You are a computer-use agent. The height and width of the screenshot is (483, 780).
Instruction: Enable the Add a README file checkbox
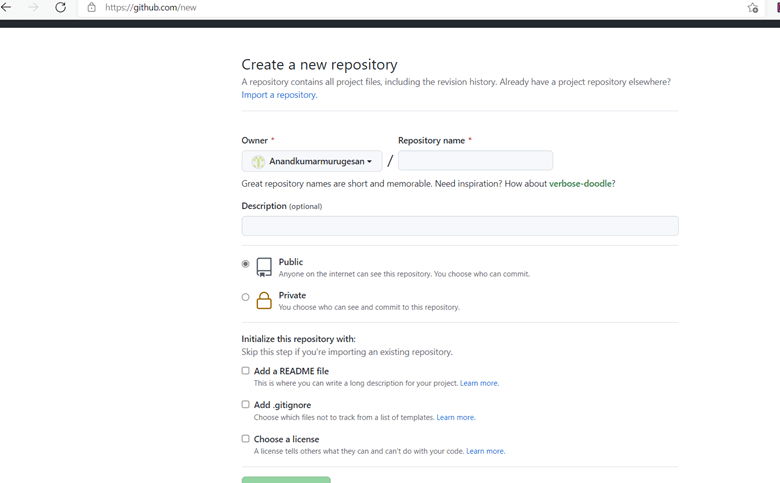coord(245,371)
